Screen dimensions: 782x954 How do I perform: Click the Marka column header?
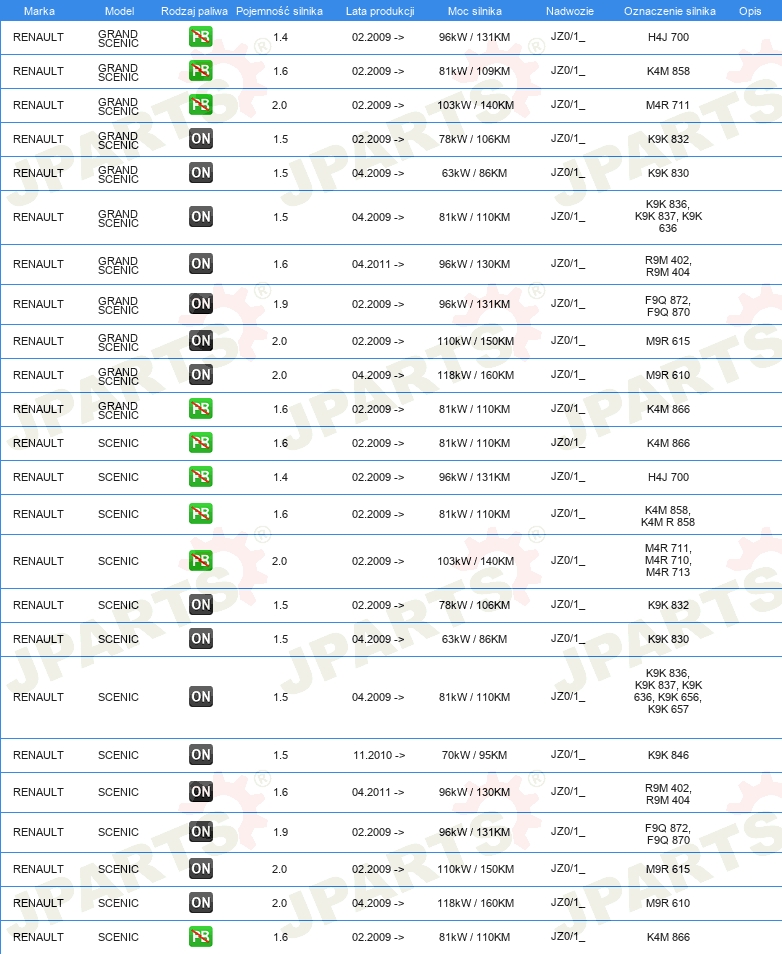coord(39,11)
